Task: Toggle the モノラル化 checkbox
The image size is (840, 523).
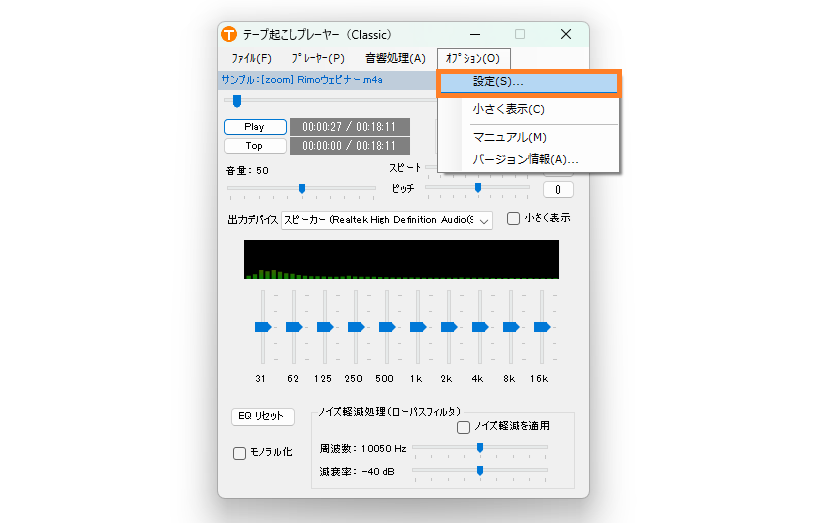Action: point(239,453)
